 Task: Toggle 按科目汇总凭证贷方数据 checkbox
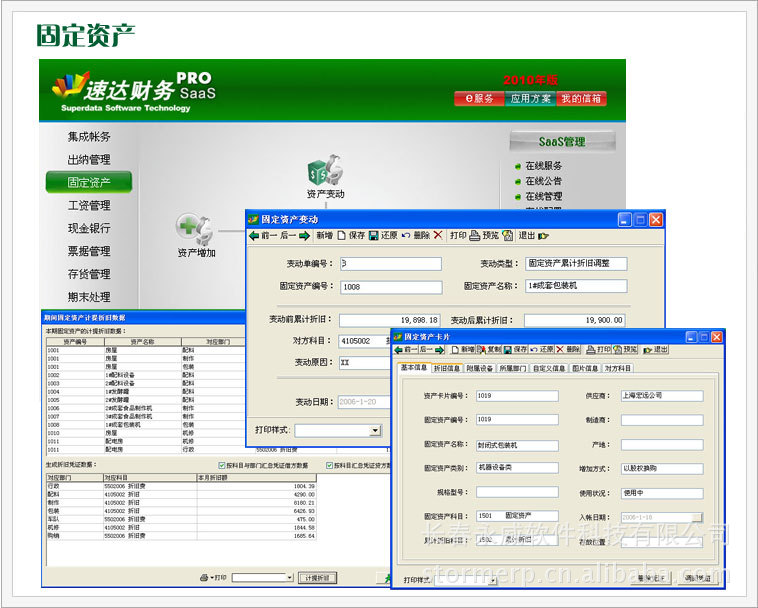[x=329, y=465]
